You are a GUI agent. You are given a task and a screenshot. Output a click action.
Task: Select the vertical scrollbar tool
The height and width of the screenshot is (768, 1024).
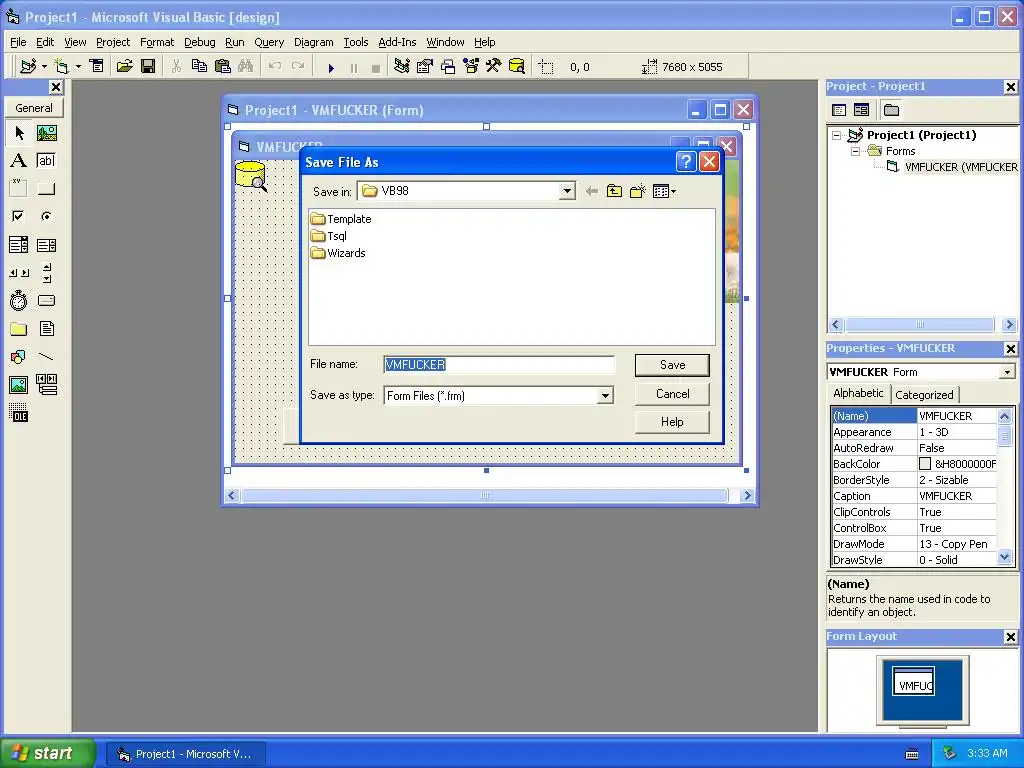[46, 273]
